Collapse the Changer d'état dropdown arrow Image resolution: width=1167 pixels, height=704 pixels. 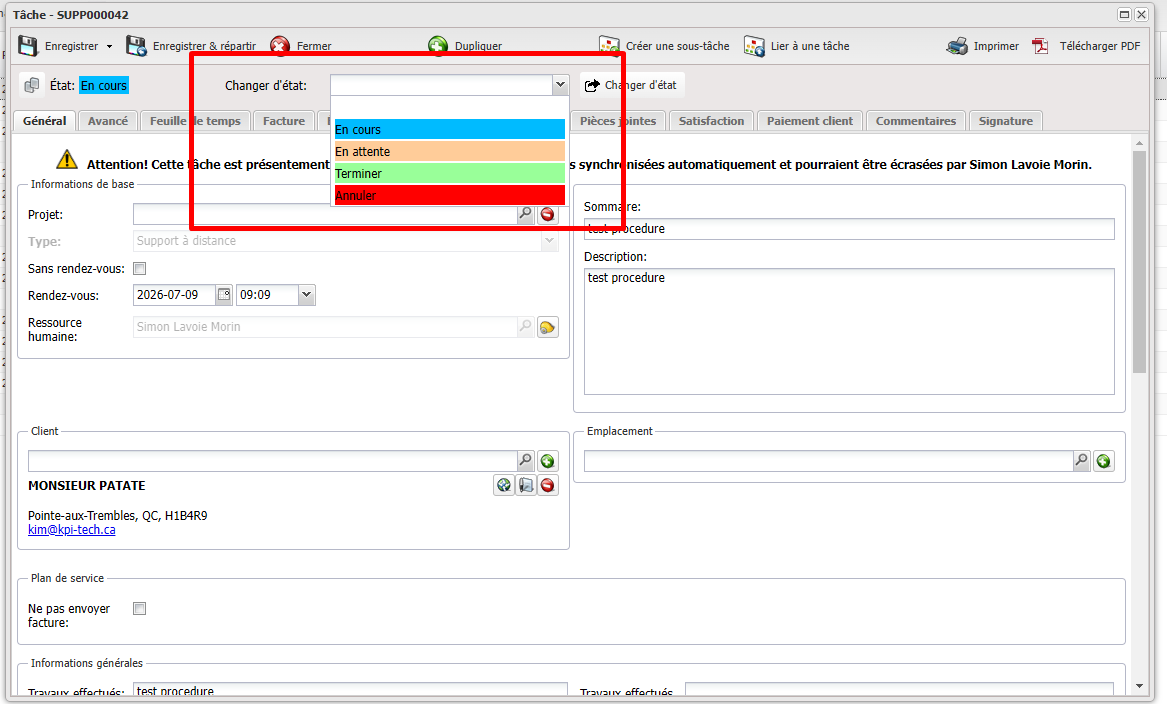tap(560, 85)
